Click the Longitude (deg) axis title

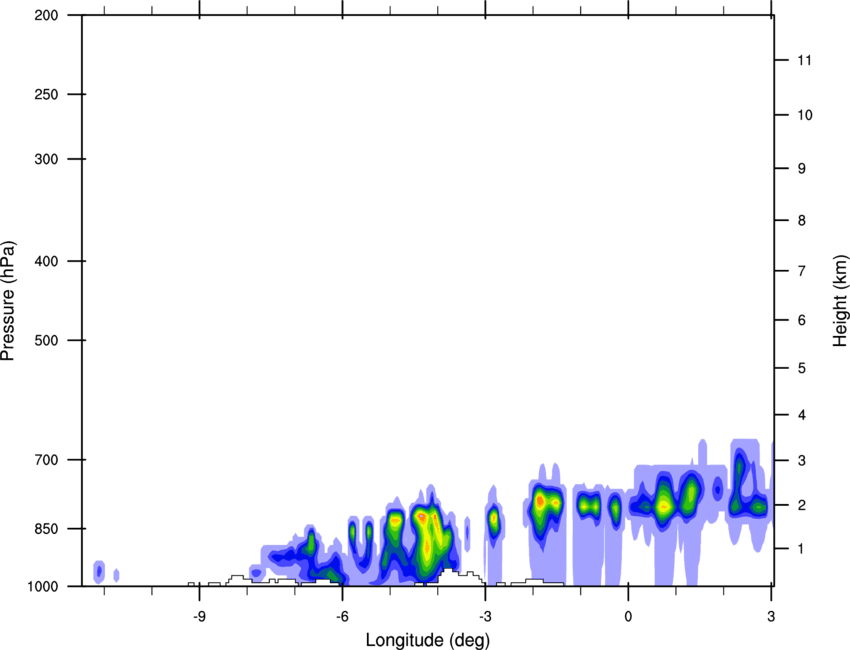click(x=427, y=639)
